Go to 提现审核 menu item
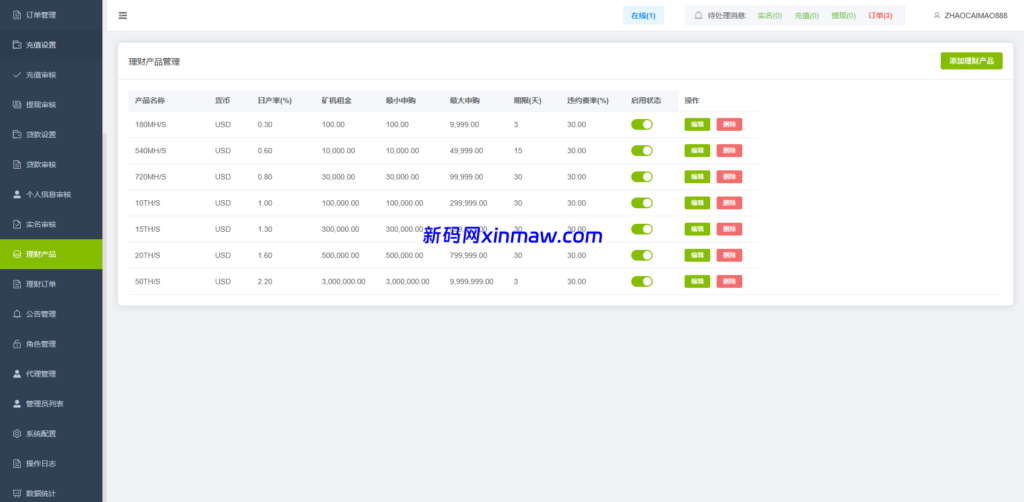Image resolution: width=1024 pixels, height=502 pixels. (x=51, y=104)
